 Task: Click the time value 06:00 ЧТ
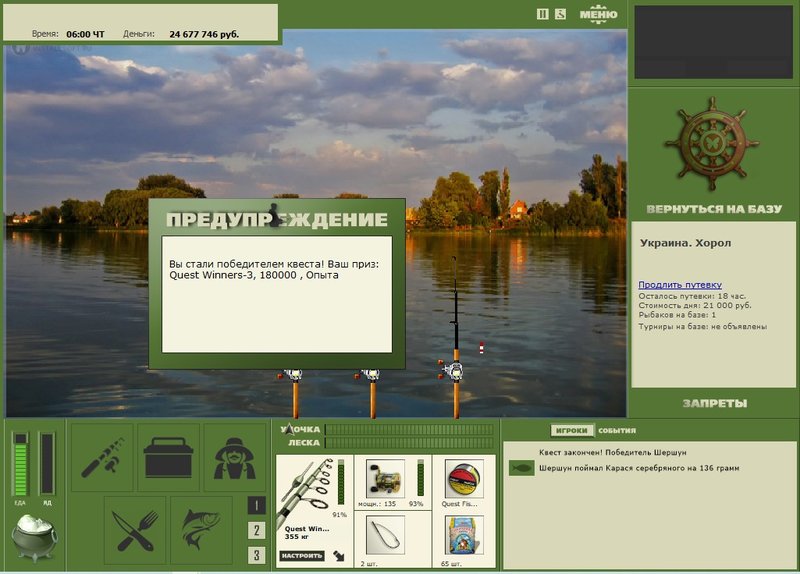[x=85, y=34]
